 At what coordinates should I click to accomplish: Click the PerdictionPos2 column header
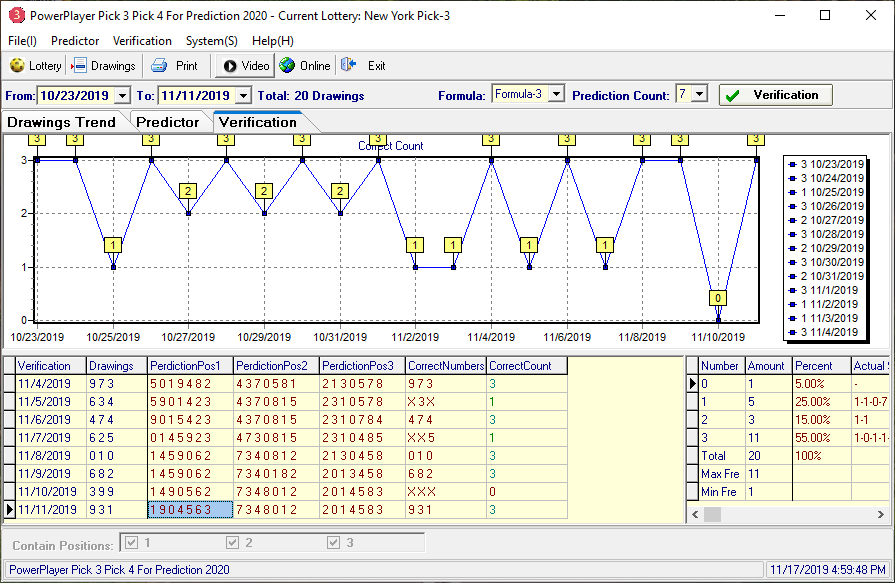[x=276, y=365]
